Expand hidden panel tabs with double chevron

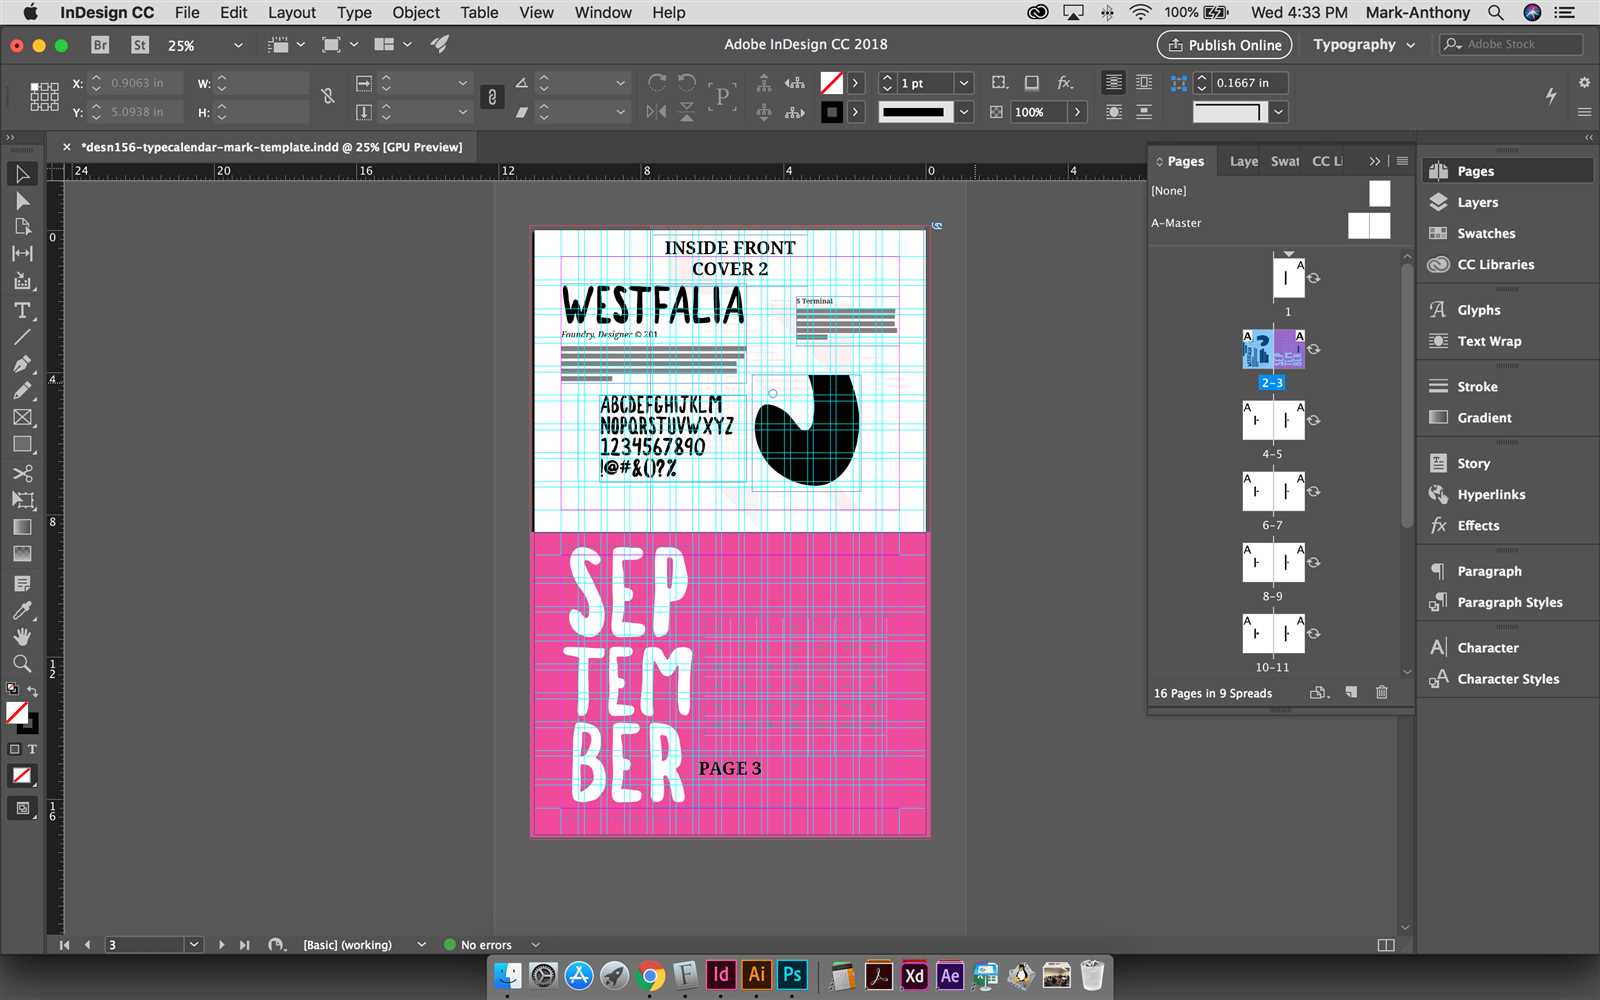(1375, 161)
